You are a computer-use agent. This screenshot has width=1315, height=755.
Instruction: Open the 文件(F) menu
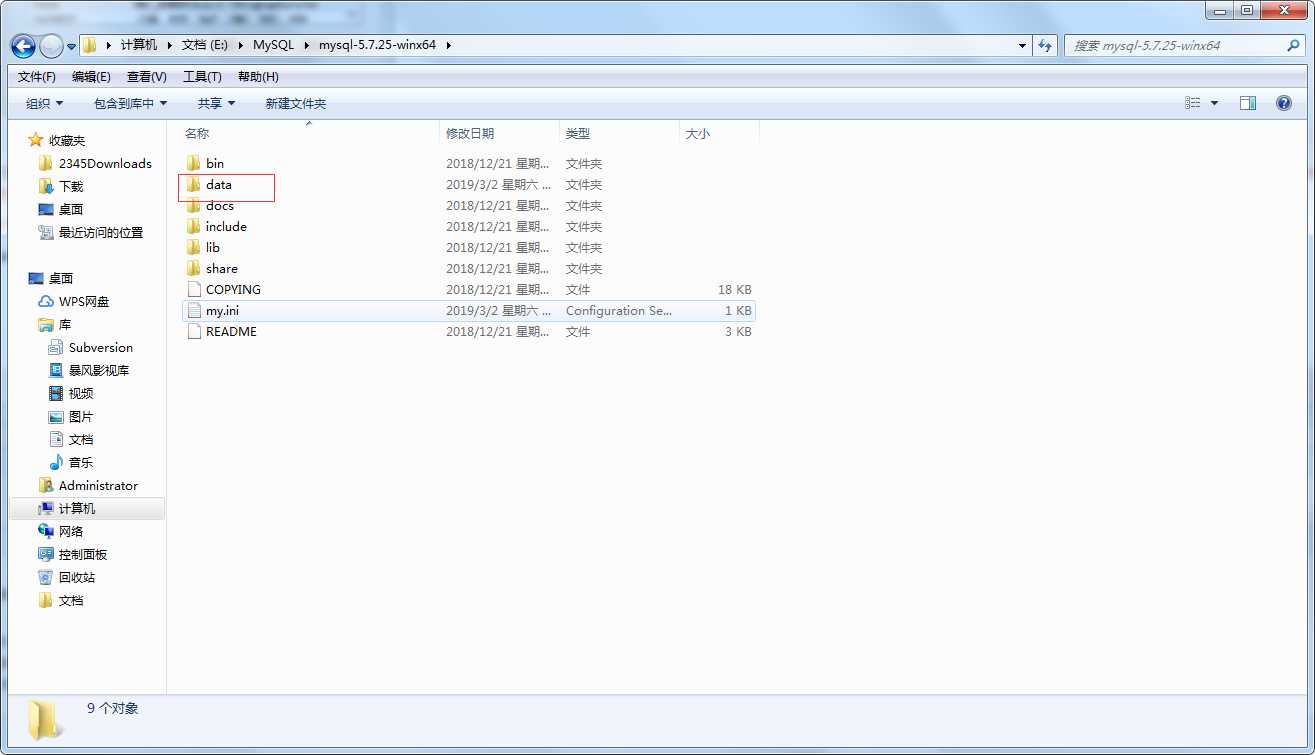point(37,76)
